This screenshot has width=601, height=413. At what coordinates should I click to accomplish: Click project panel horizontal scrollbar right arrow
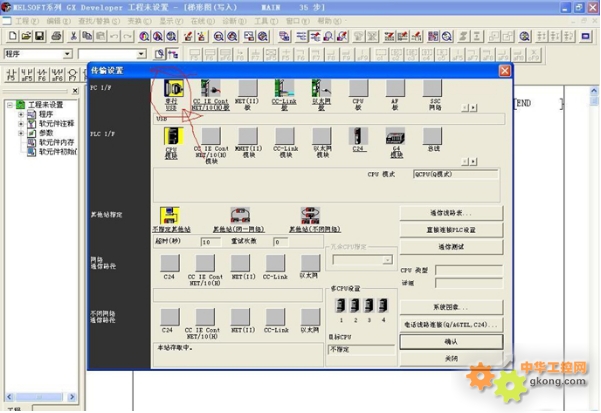(x=72, y=397)
